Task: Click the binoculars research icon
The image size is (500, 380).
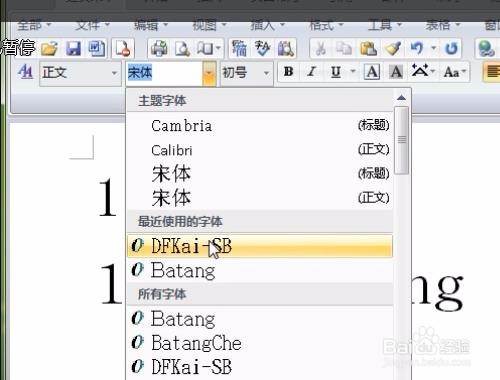Action: (x=286, y=49)
